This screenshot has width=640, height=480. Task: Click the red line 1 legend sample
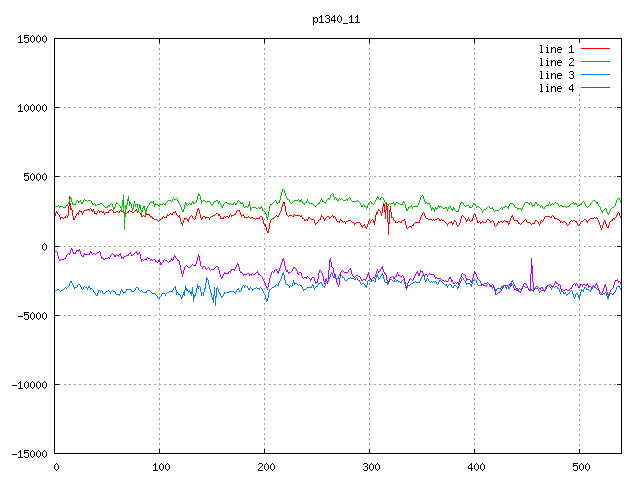point(595,49)
